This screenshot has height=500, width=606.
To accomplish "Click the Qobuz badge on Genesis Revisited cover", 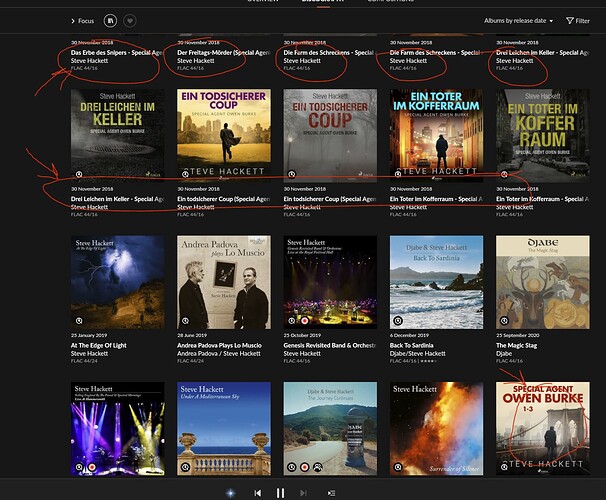I will point(292,321).
